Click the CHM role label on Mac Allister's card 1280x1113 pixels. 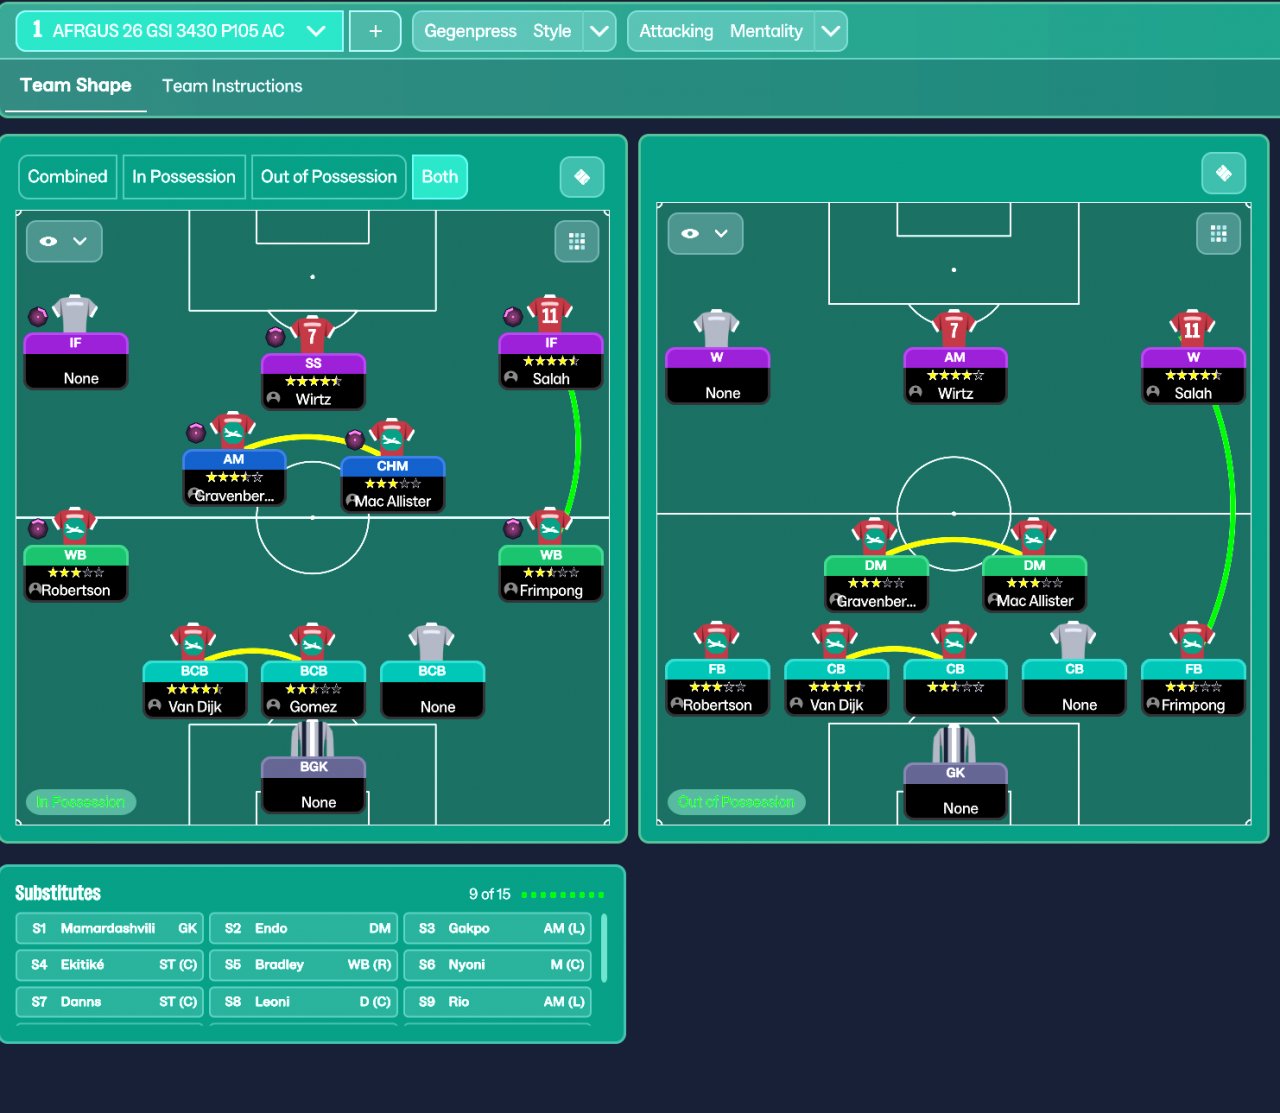tap(392, 466)
